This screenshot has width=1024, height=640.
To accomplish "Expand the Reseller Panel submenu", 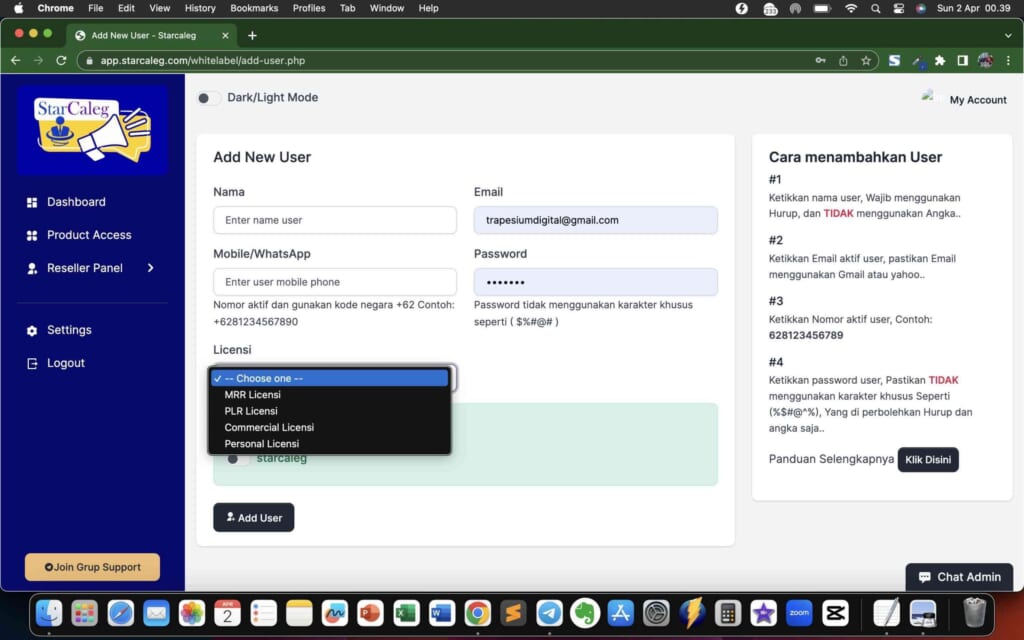I will (151, 268).
